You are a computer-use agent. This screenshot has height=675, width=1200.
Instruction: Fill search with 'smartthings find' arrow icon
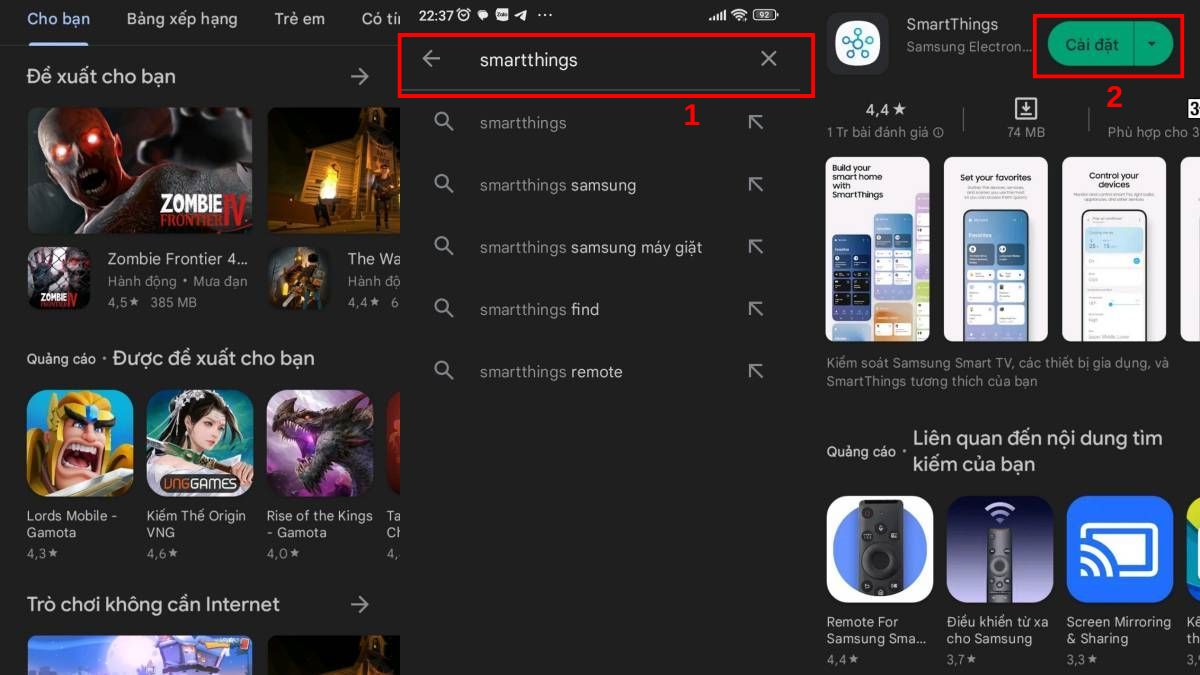click(756, 308)
